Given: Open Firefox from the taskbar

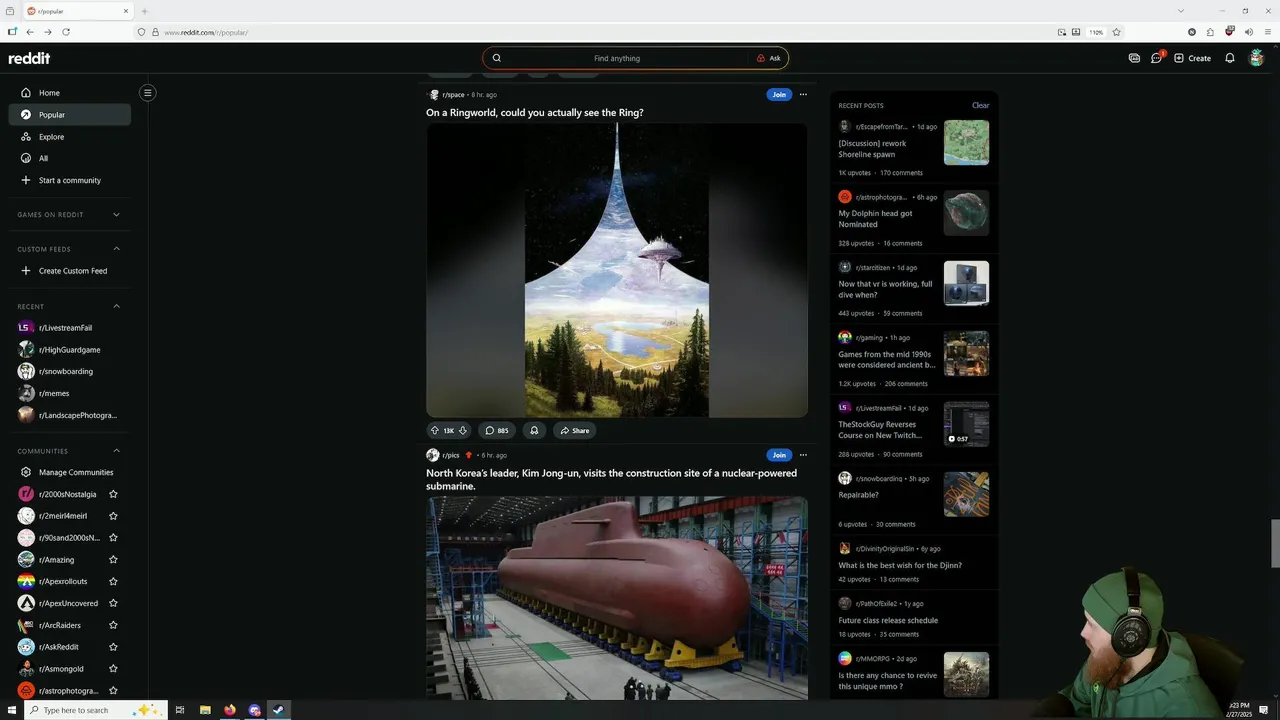Looking at the screenshot, I should [230, 710].
